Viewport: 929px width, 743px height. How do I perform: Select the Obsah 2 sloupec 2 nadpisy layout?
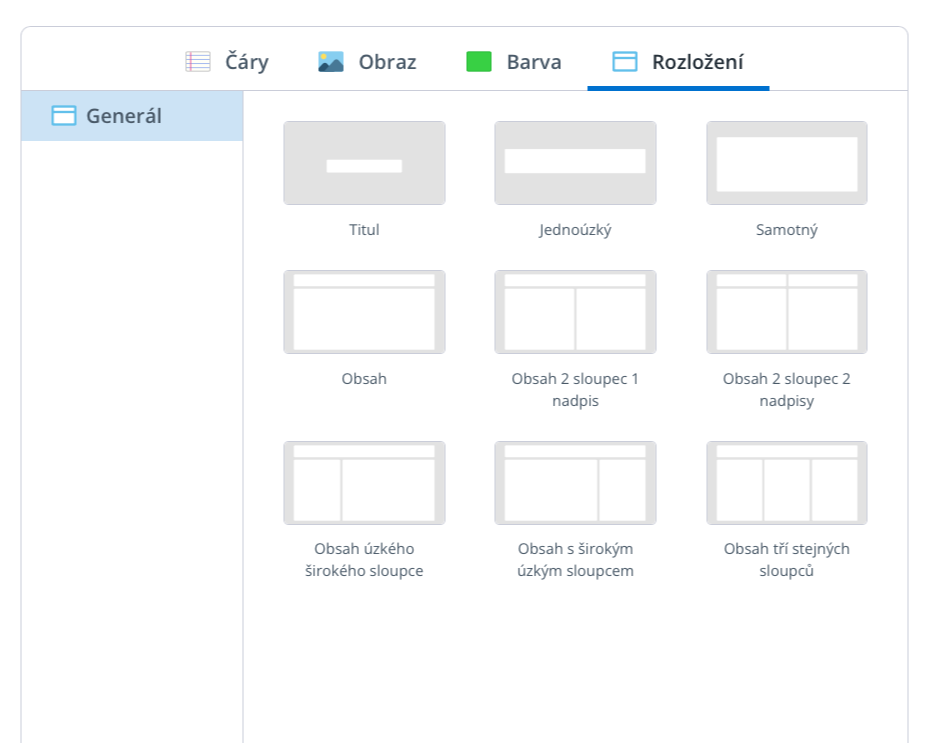tap(786, 312)
